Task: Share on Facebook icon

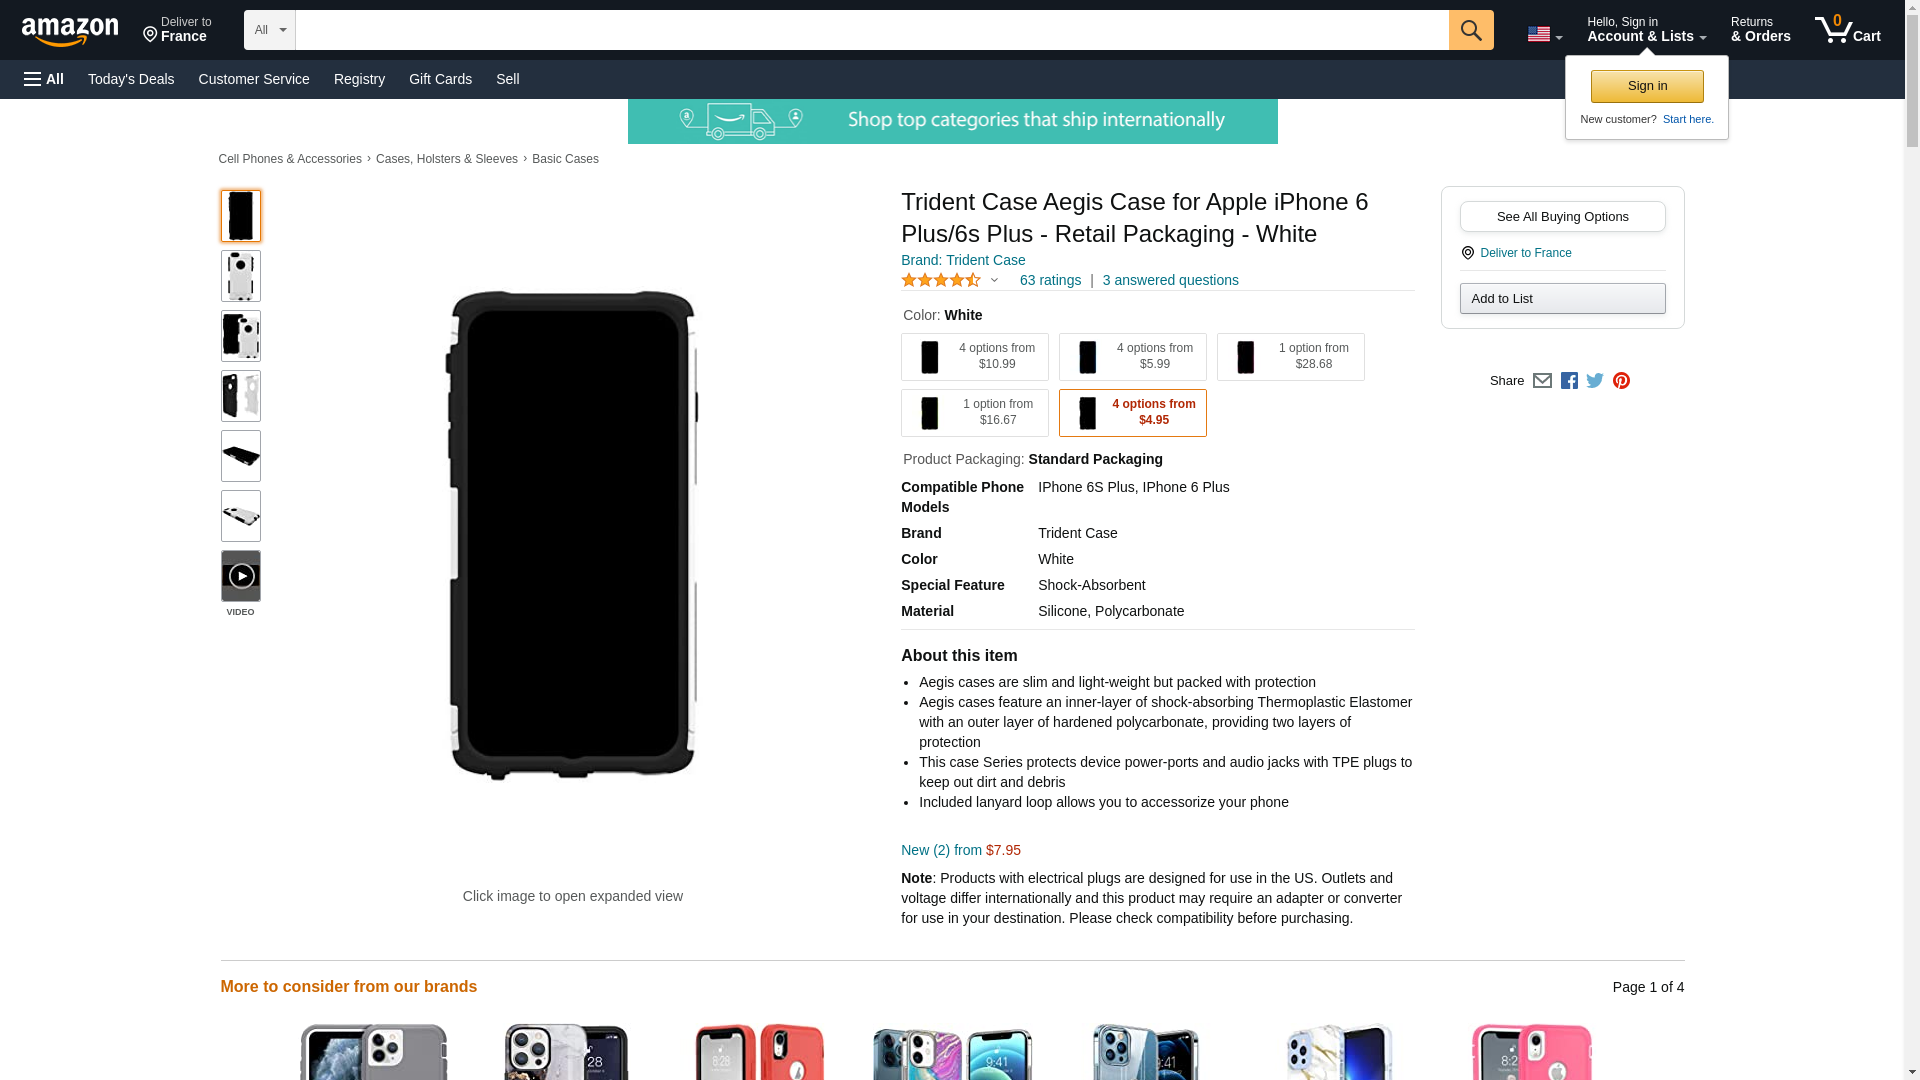Action: pos(1569,380)
